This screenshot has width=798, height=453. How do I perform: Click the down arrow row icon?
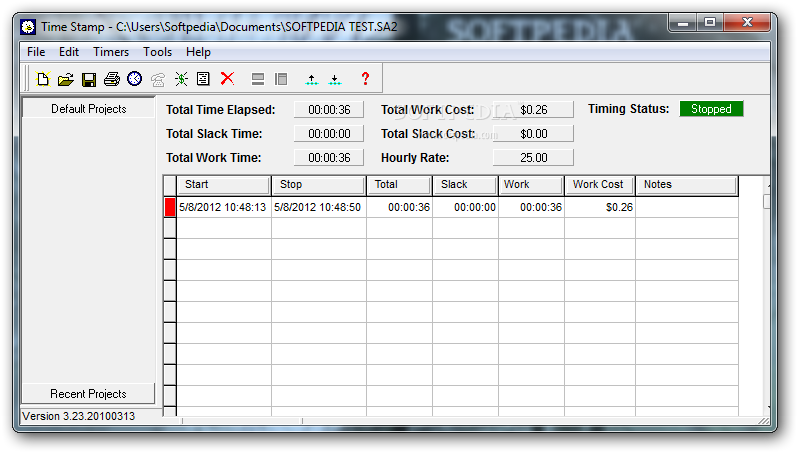(335, 79)
